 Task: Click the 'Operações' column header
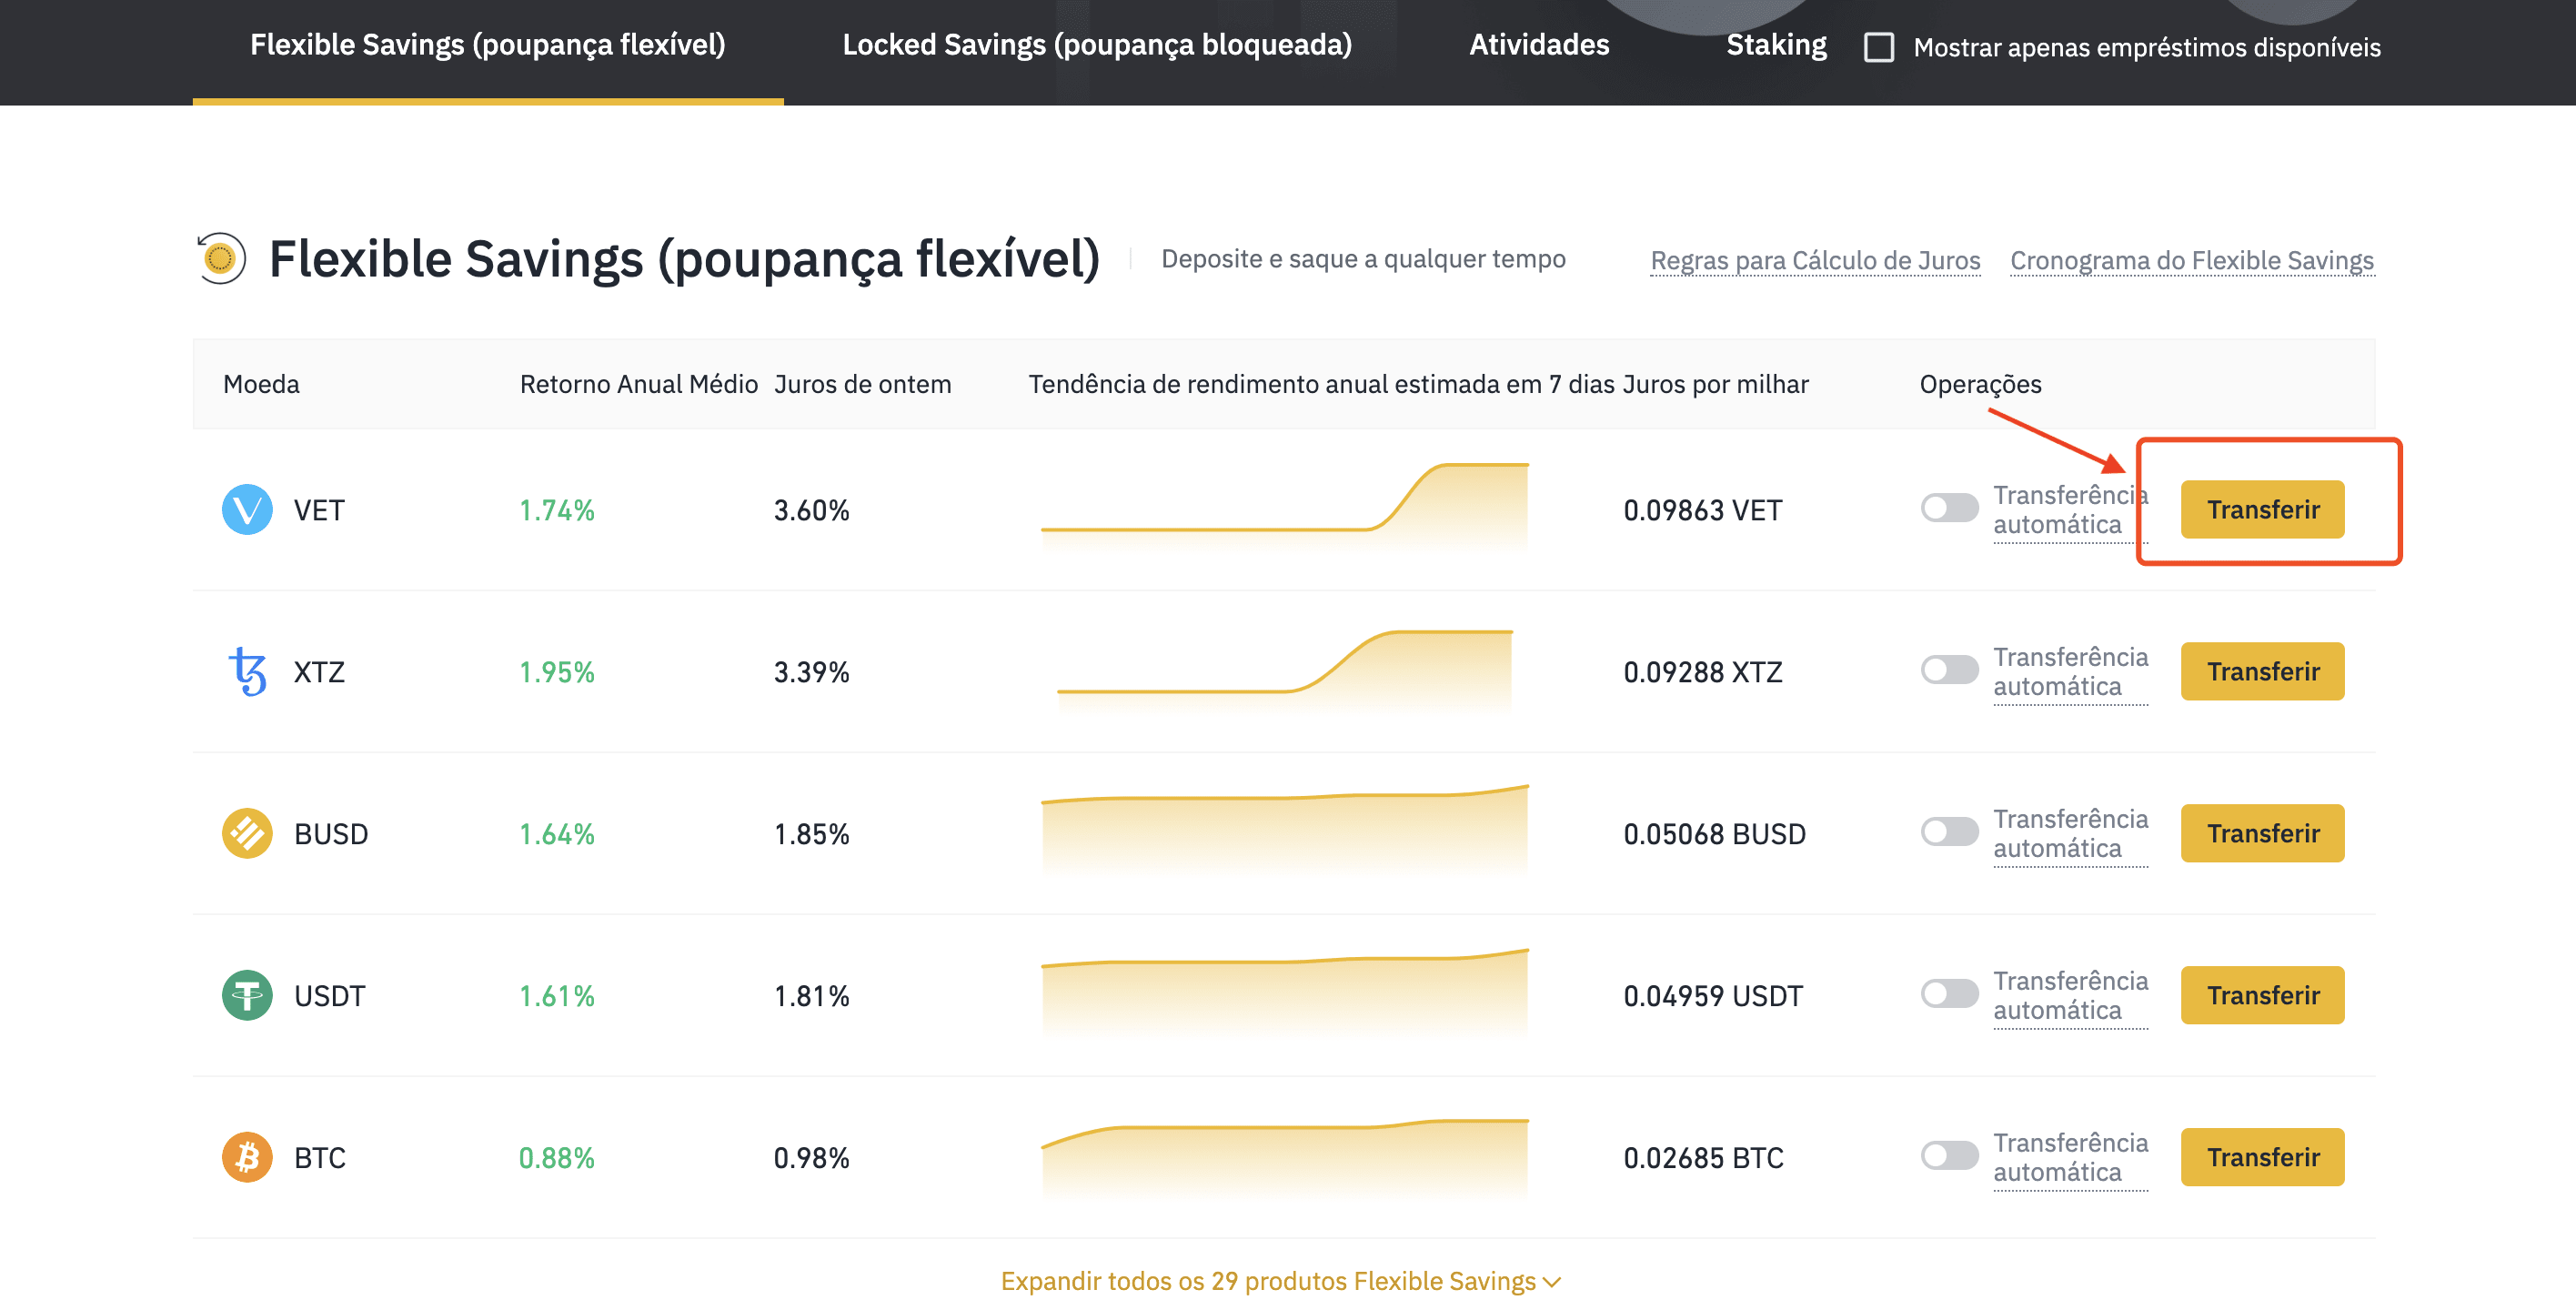pos(1980,385)
